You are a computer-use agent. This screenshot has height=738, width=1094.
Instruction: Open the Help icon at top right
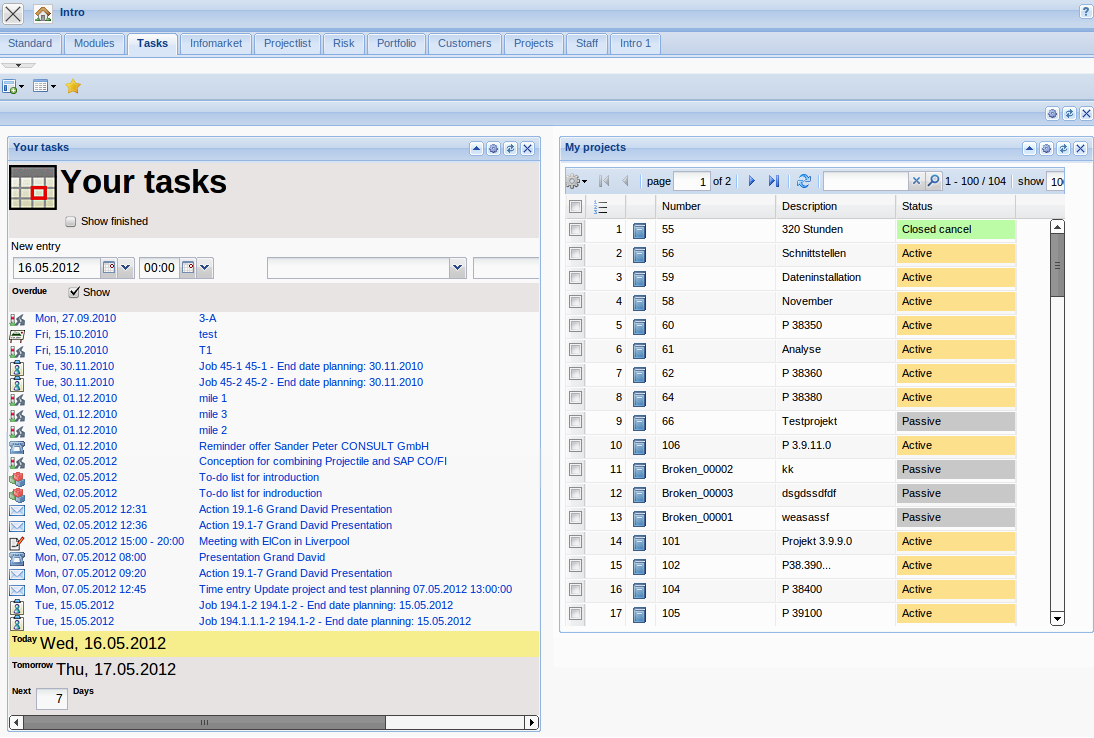[1086, 12]
